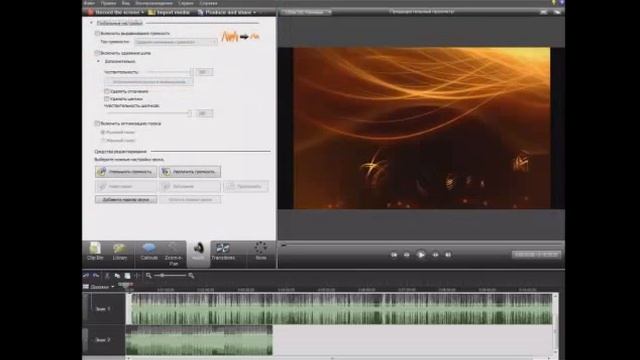The height and width of the screenshot is (360, 640).
Task: Select the male voice radio button
Action: (103, 132)
